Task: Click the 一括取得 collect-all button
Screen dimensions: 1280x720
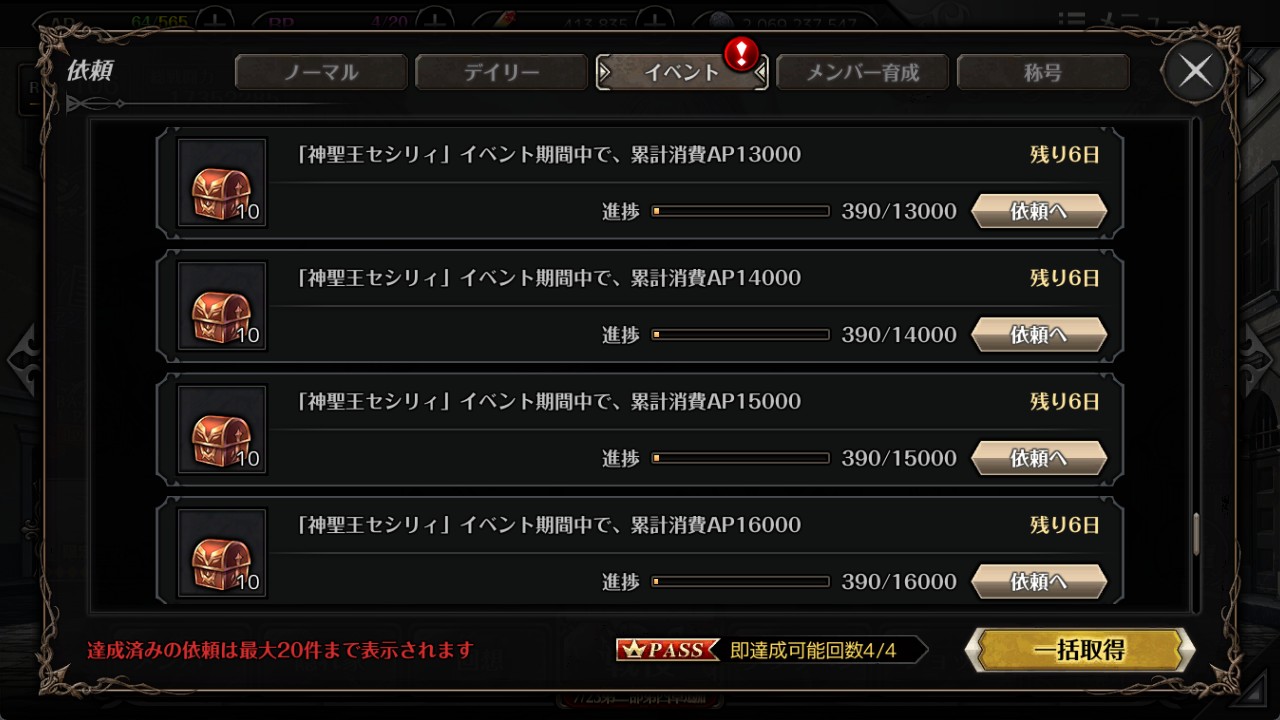Action: 1080,650
